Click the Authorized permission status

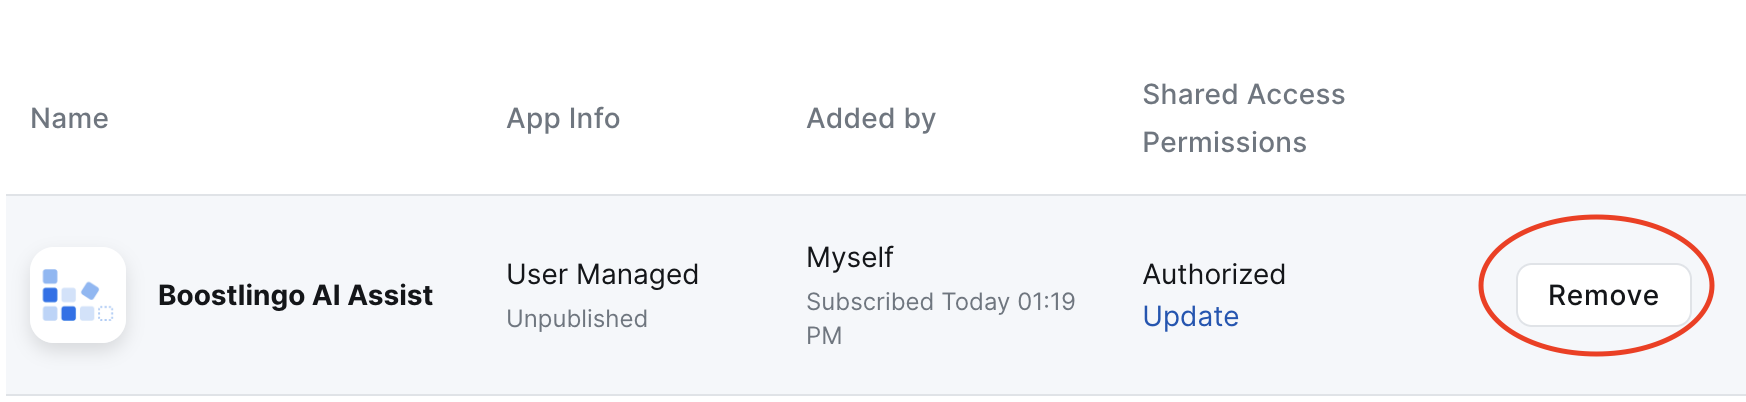point(1214,274)
